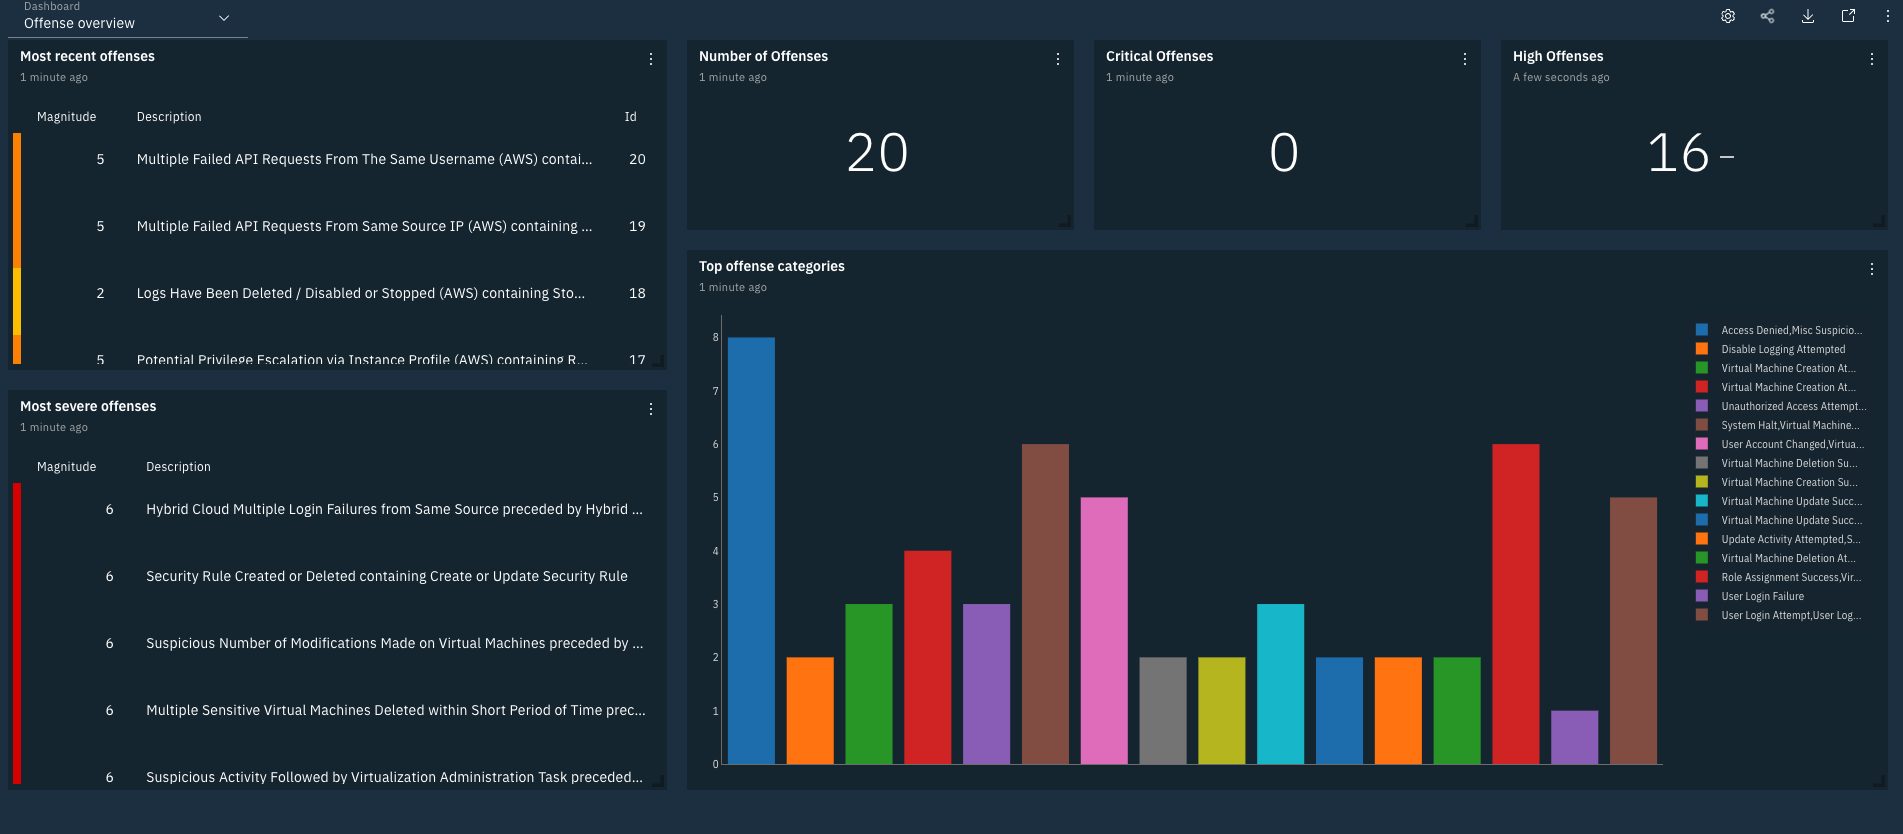
Task: Select offense 'Multiple Failed API Requests From Same Source IP'
Action: pos(337,226)
